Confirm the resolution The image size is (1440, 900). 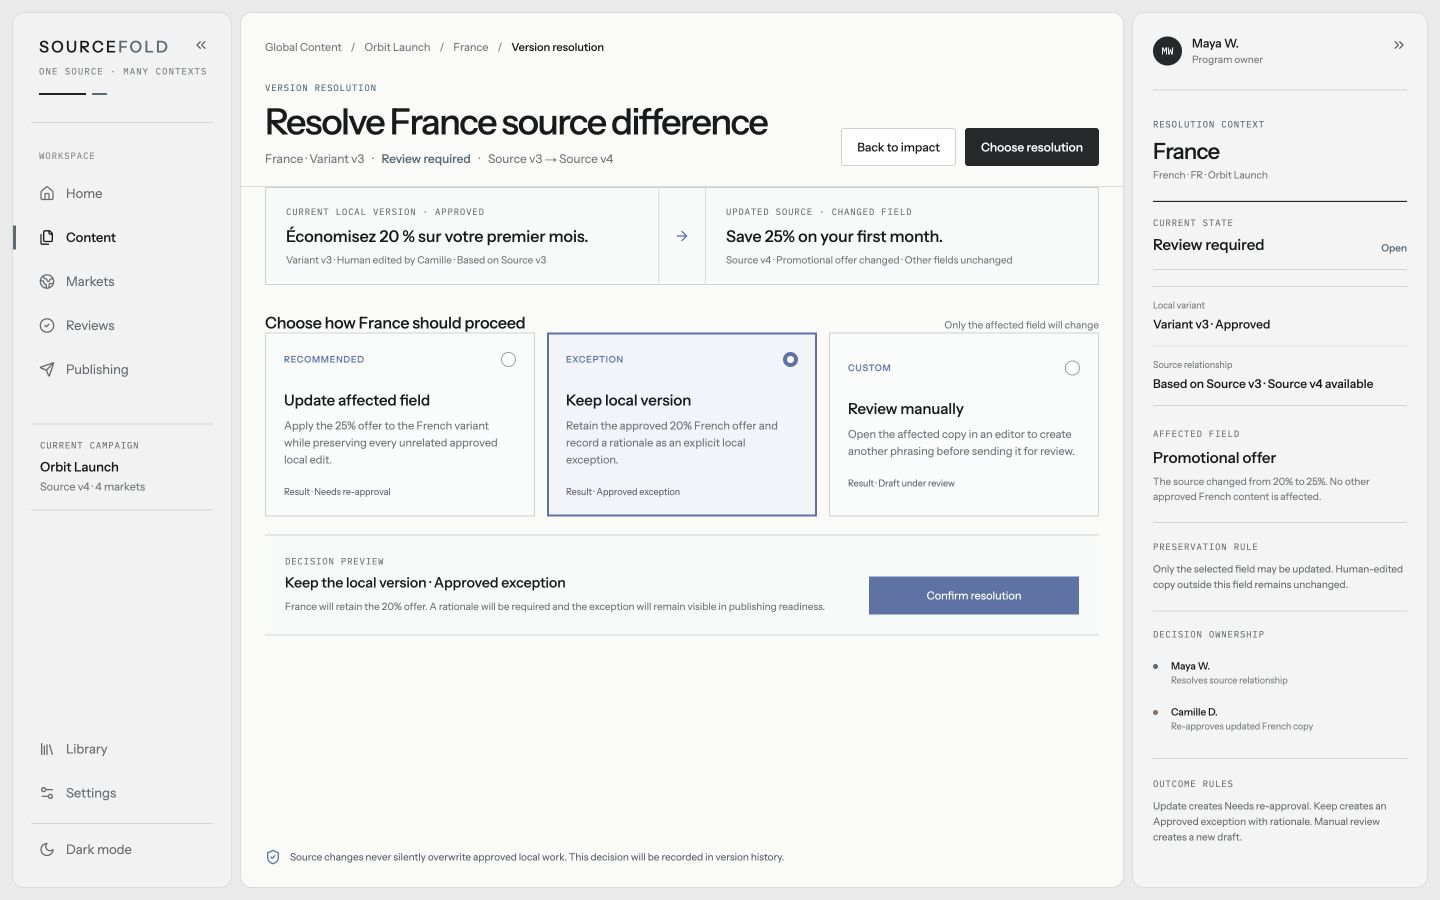coord(974,596)
